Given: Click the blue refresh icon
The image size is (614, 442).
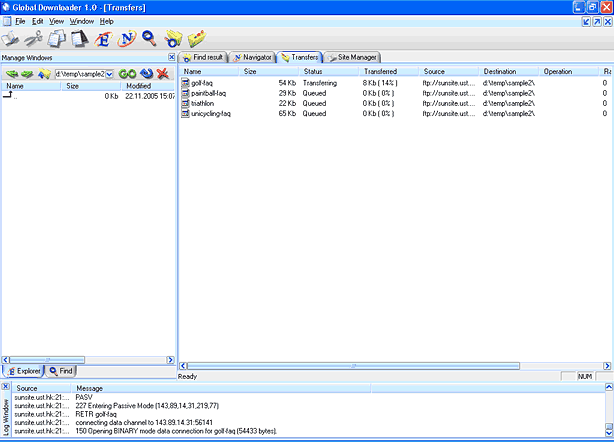Looking at the screenshot, I should click(x=146, y=73).
